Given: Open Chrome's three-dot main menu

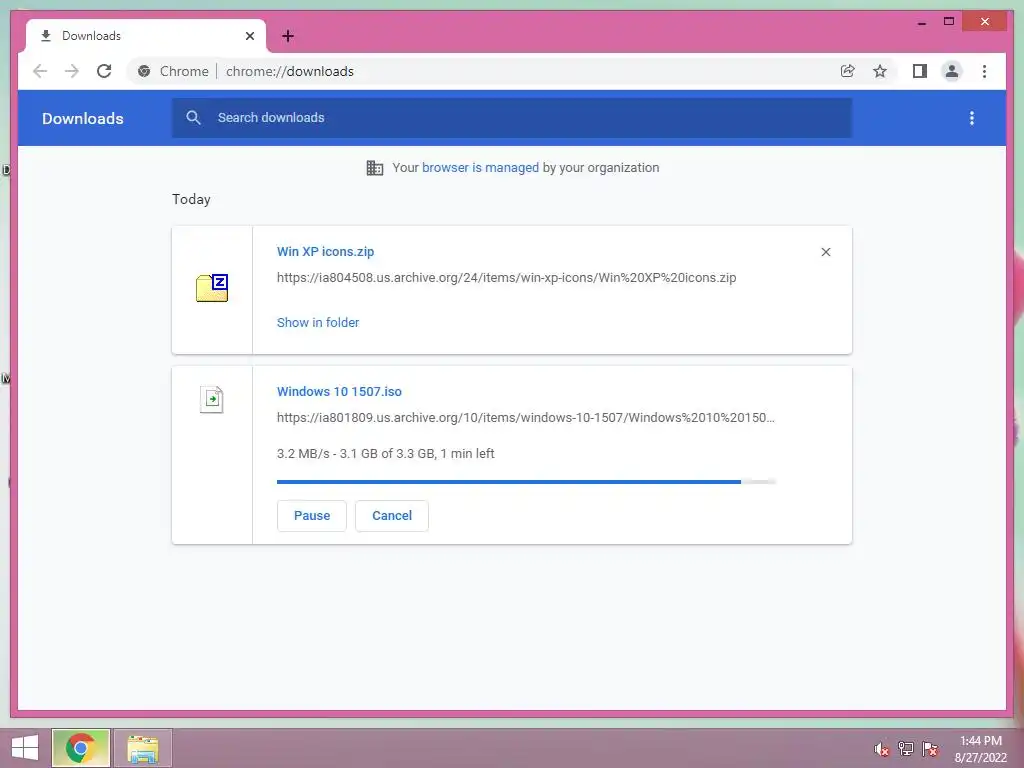Looking at the screenshot, I should (984, 71).
